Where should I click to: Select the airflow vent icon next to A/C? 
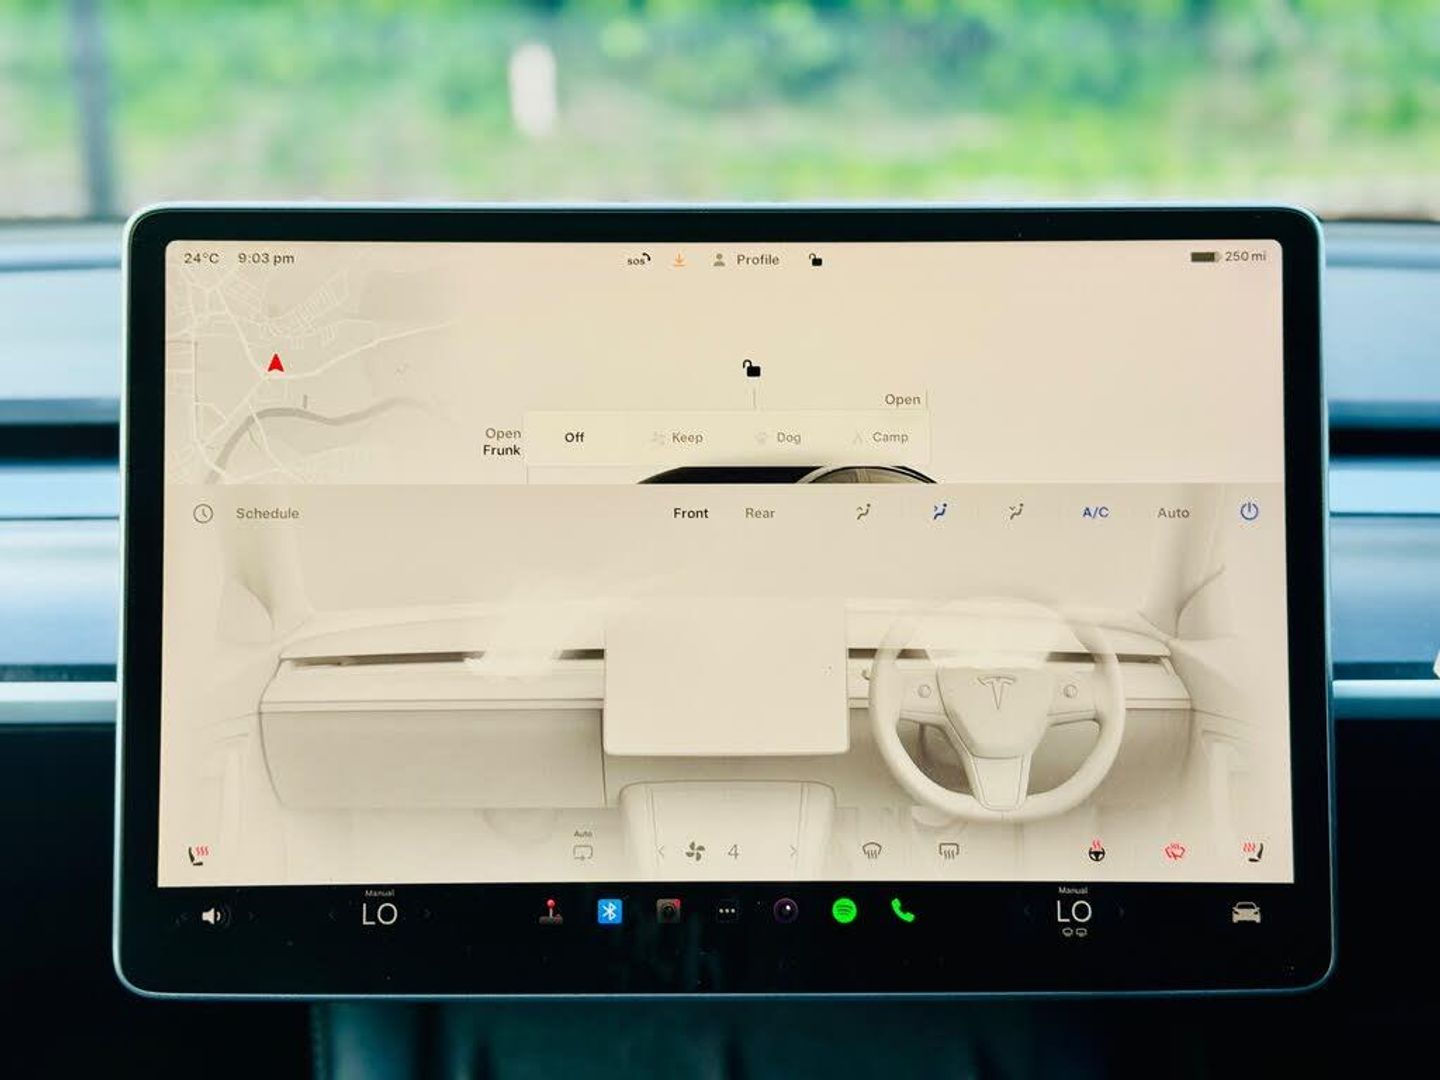click(x=1016, y=513)
